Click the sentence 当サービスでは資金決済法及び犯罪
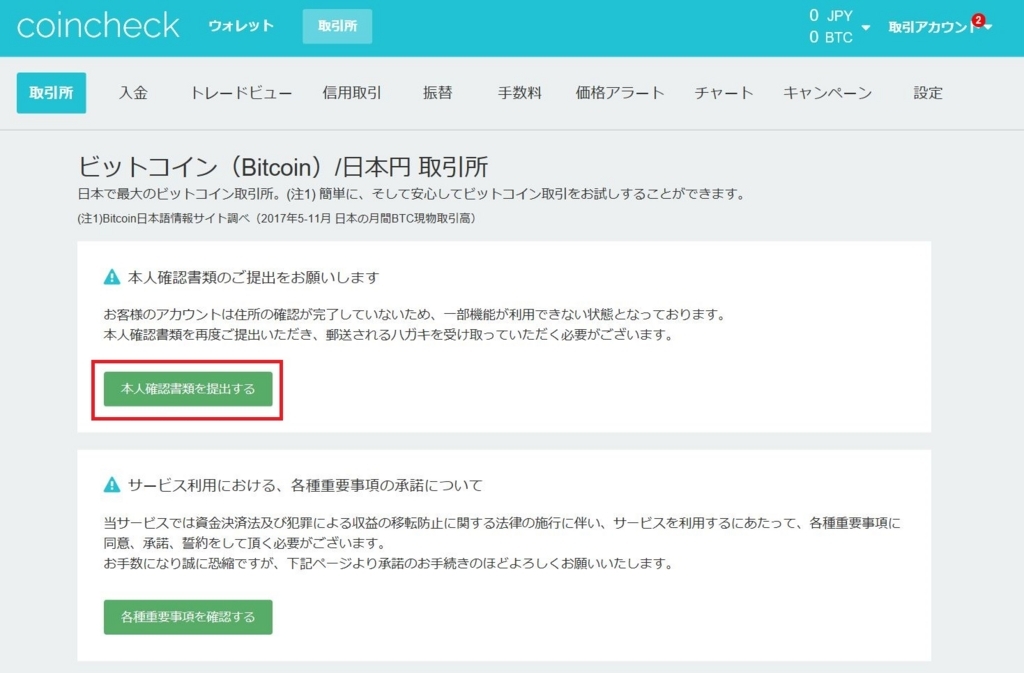 click(502, 523)
